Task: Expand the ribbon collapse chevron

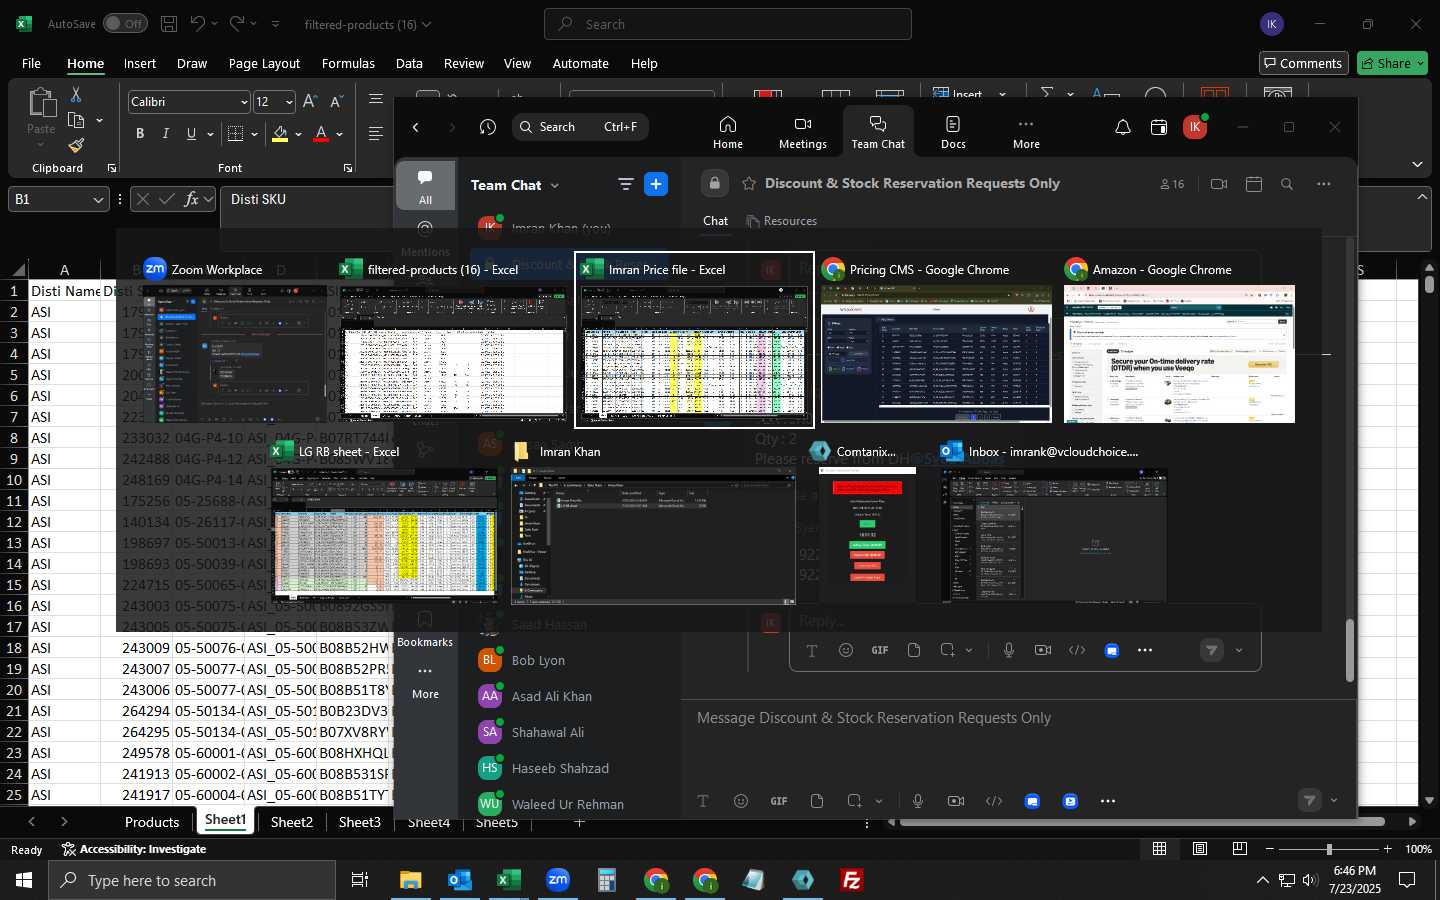Action: 1417,164
